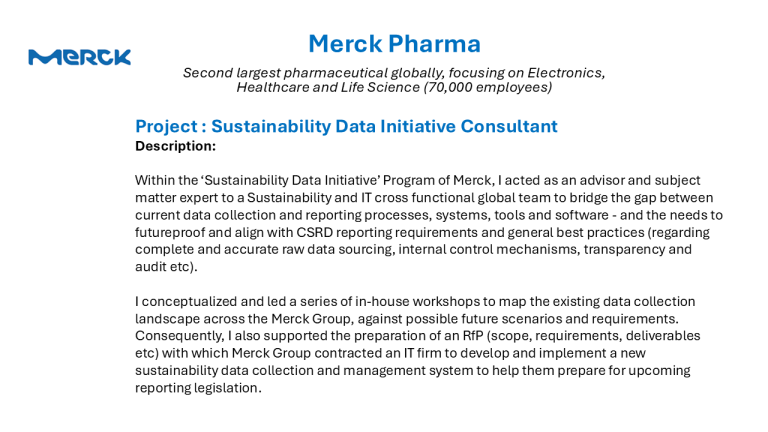This screenshot has width=768, height=432.
Task: Click the sustainability data collection and management line
Action: click(x=412, y=370)
